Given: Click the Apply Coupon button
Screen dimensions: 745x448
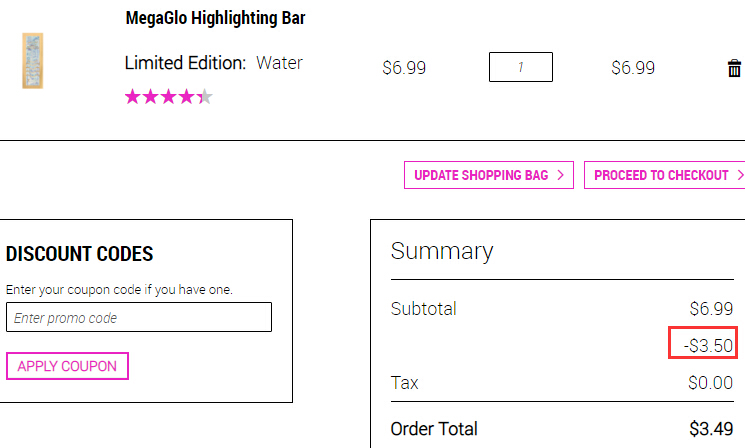Looking at the screenshot, I should (67, 366).
